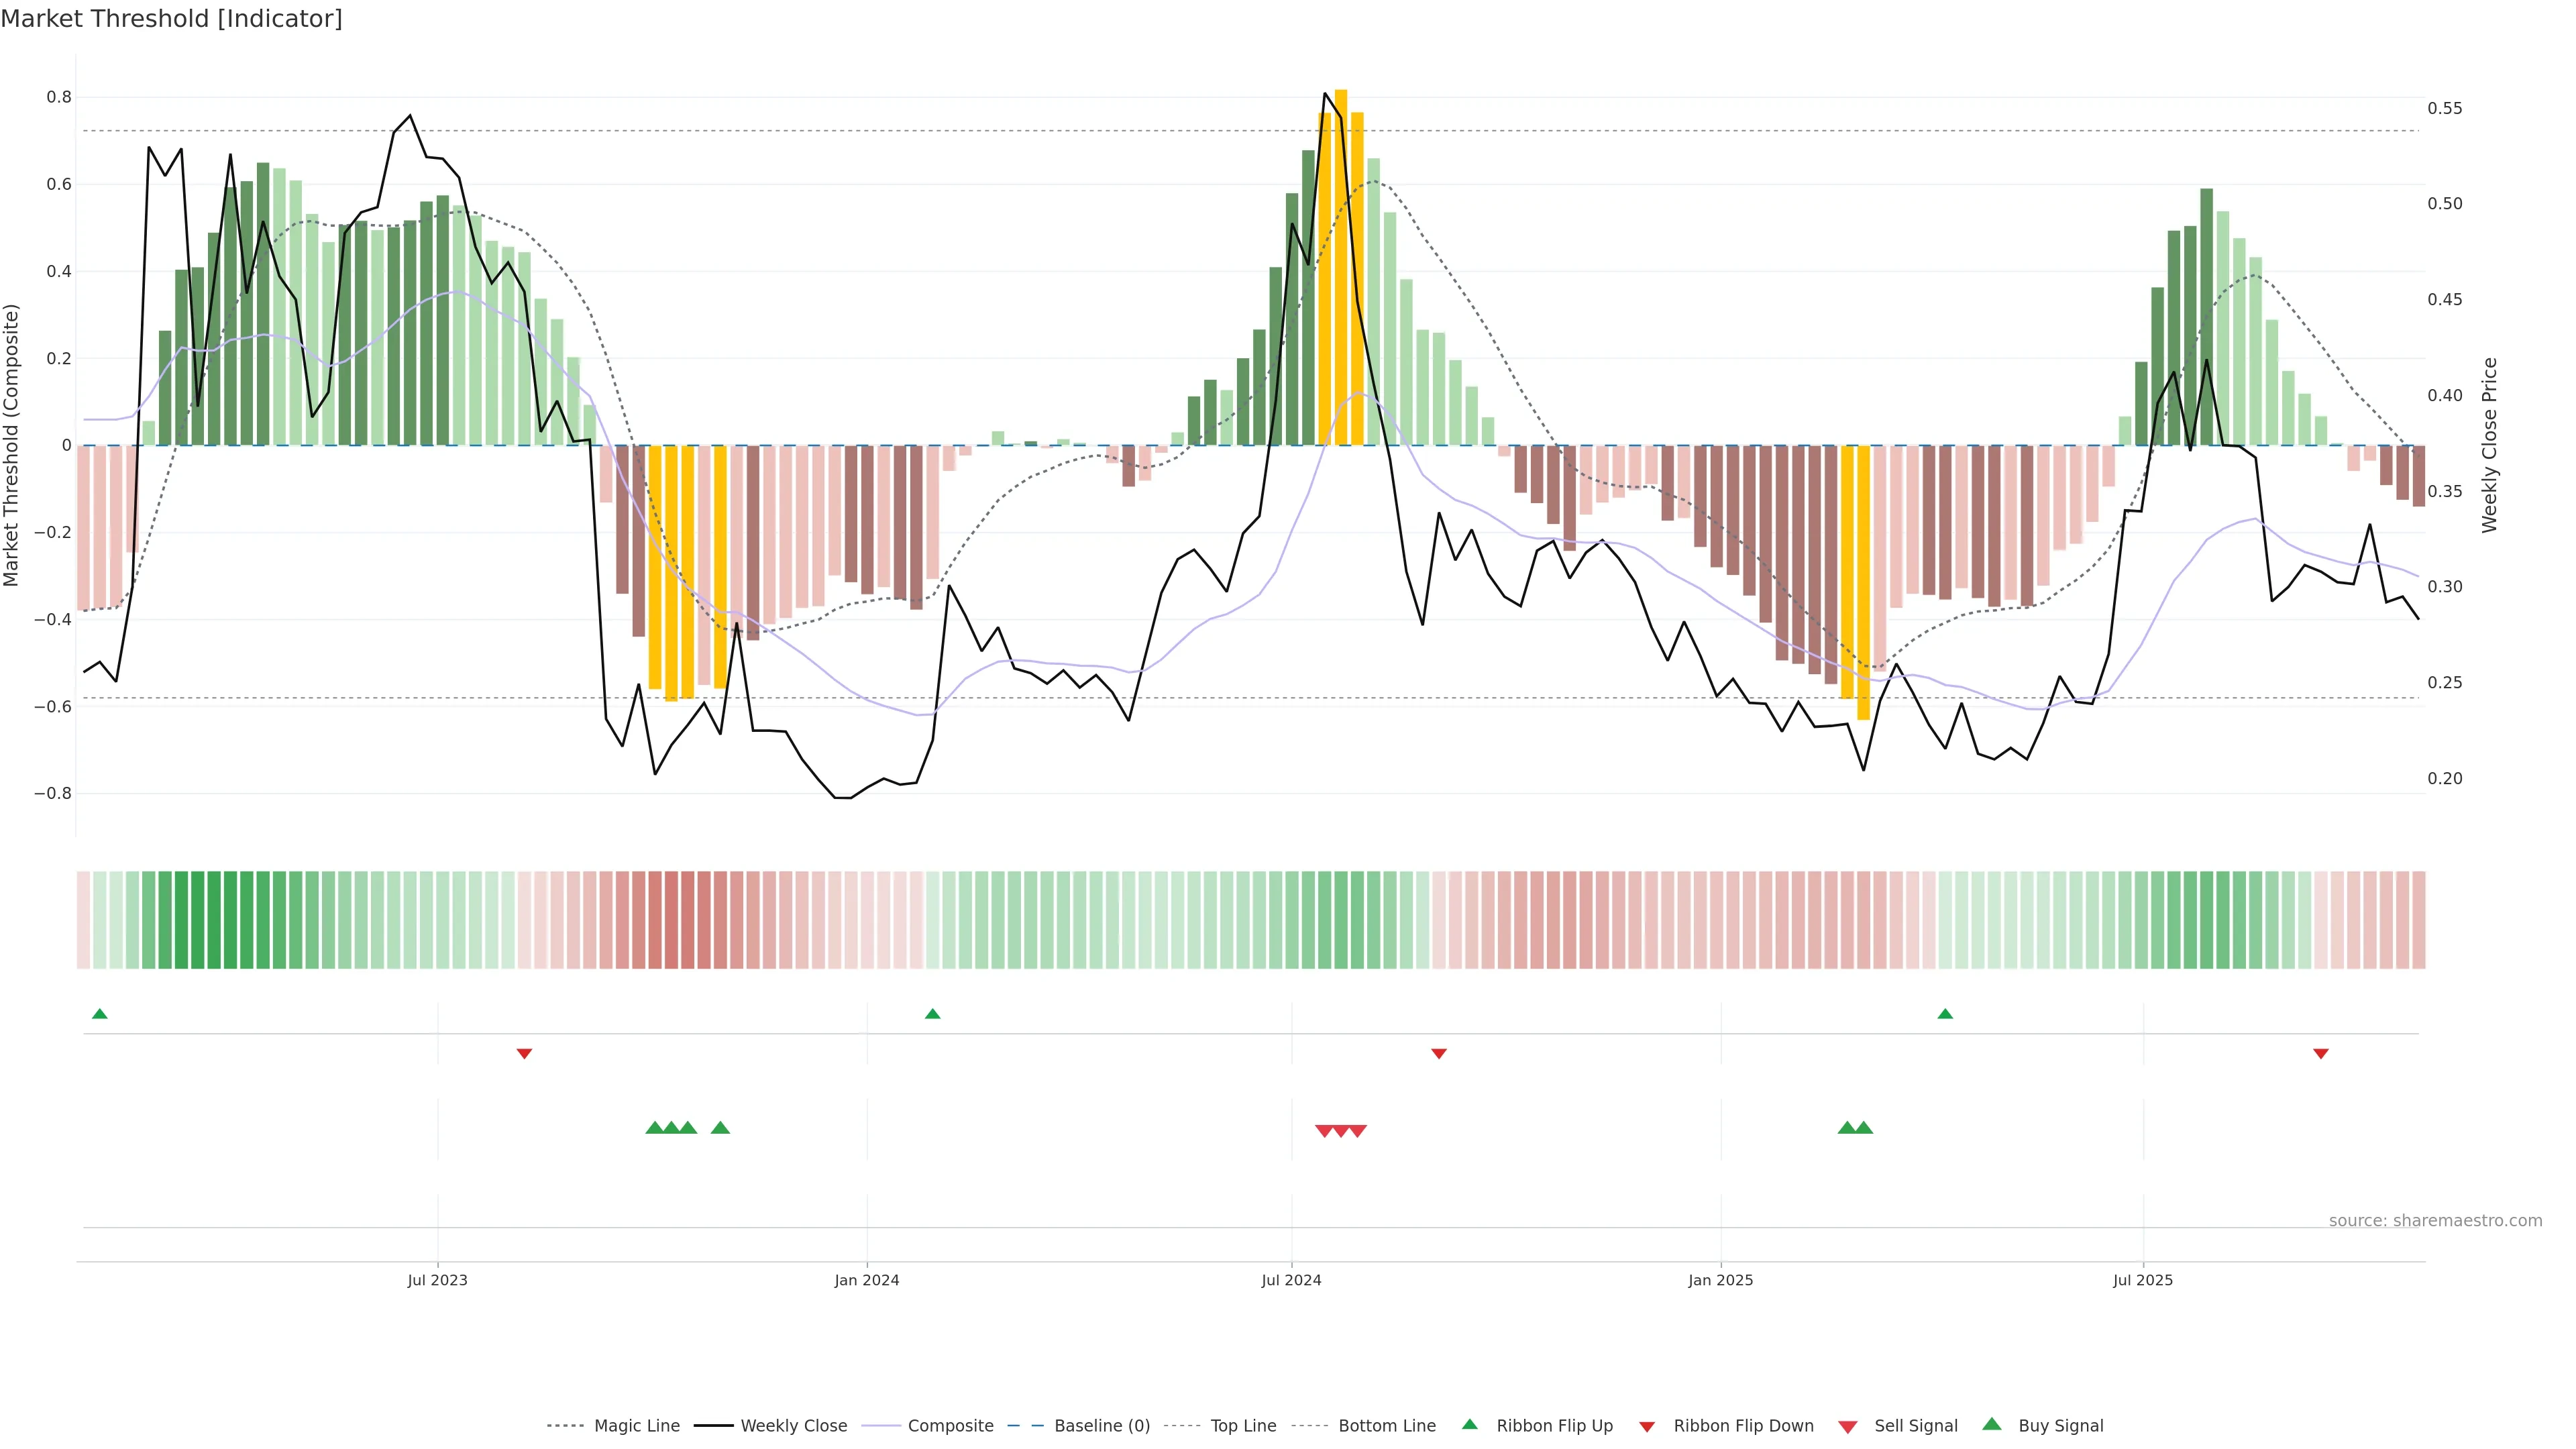Click the Ribbon Flip Down marker near Jul 2023
Screen dimensions: 2576x1449
click(524, 1053)
